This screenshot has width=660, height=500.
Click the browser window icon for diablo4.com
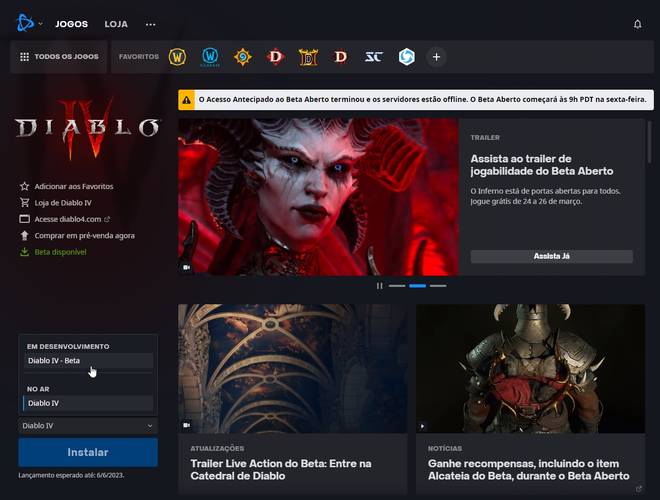[24, 219]
